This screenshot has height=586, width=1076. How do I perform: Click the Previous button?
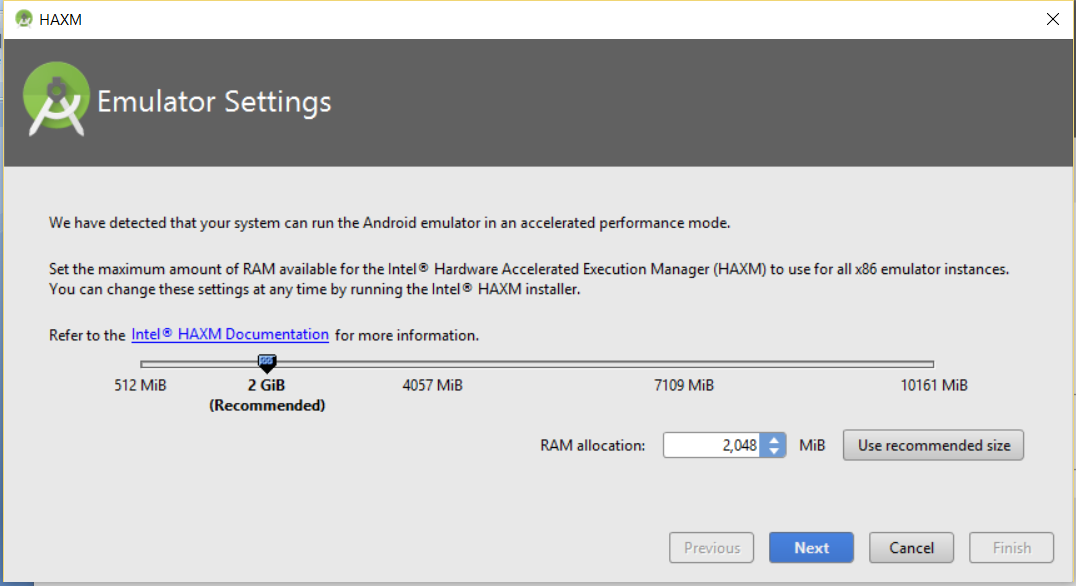click(x=712, y=548)
